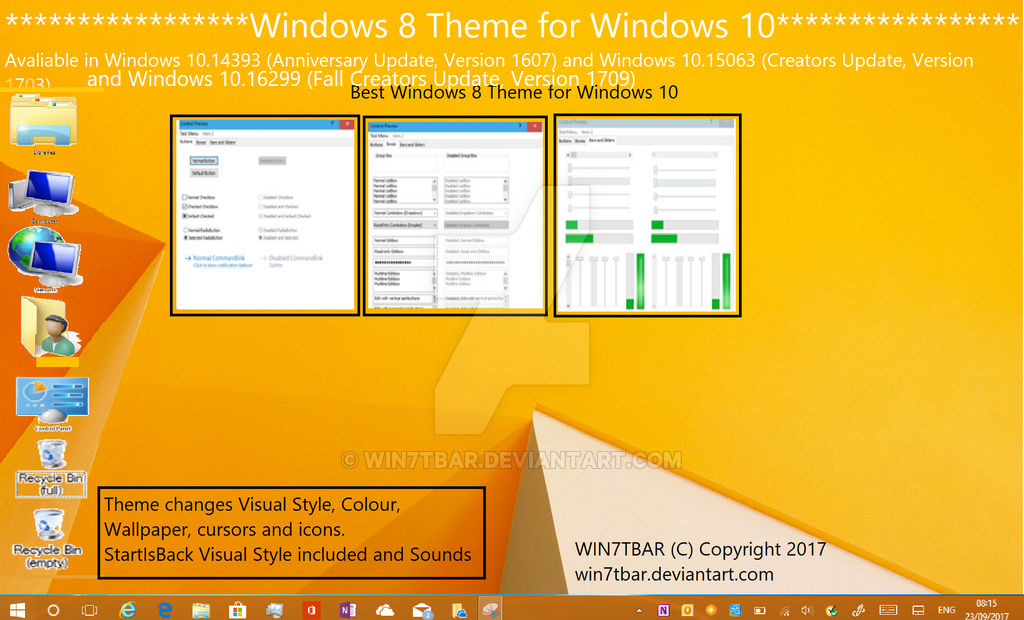Open Test Menu in the first preview window
This screenshot has width=1024, height=620.
pyautogui.click(x=189, y=134)
